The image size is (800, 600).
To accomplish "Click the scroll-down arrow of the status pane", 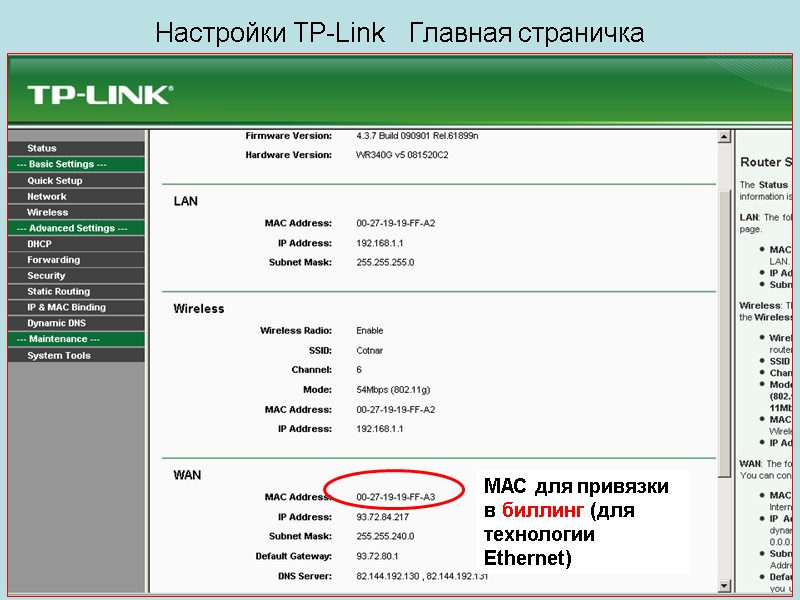I will click(x=723, y=583).
